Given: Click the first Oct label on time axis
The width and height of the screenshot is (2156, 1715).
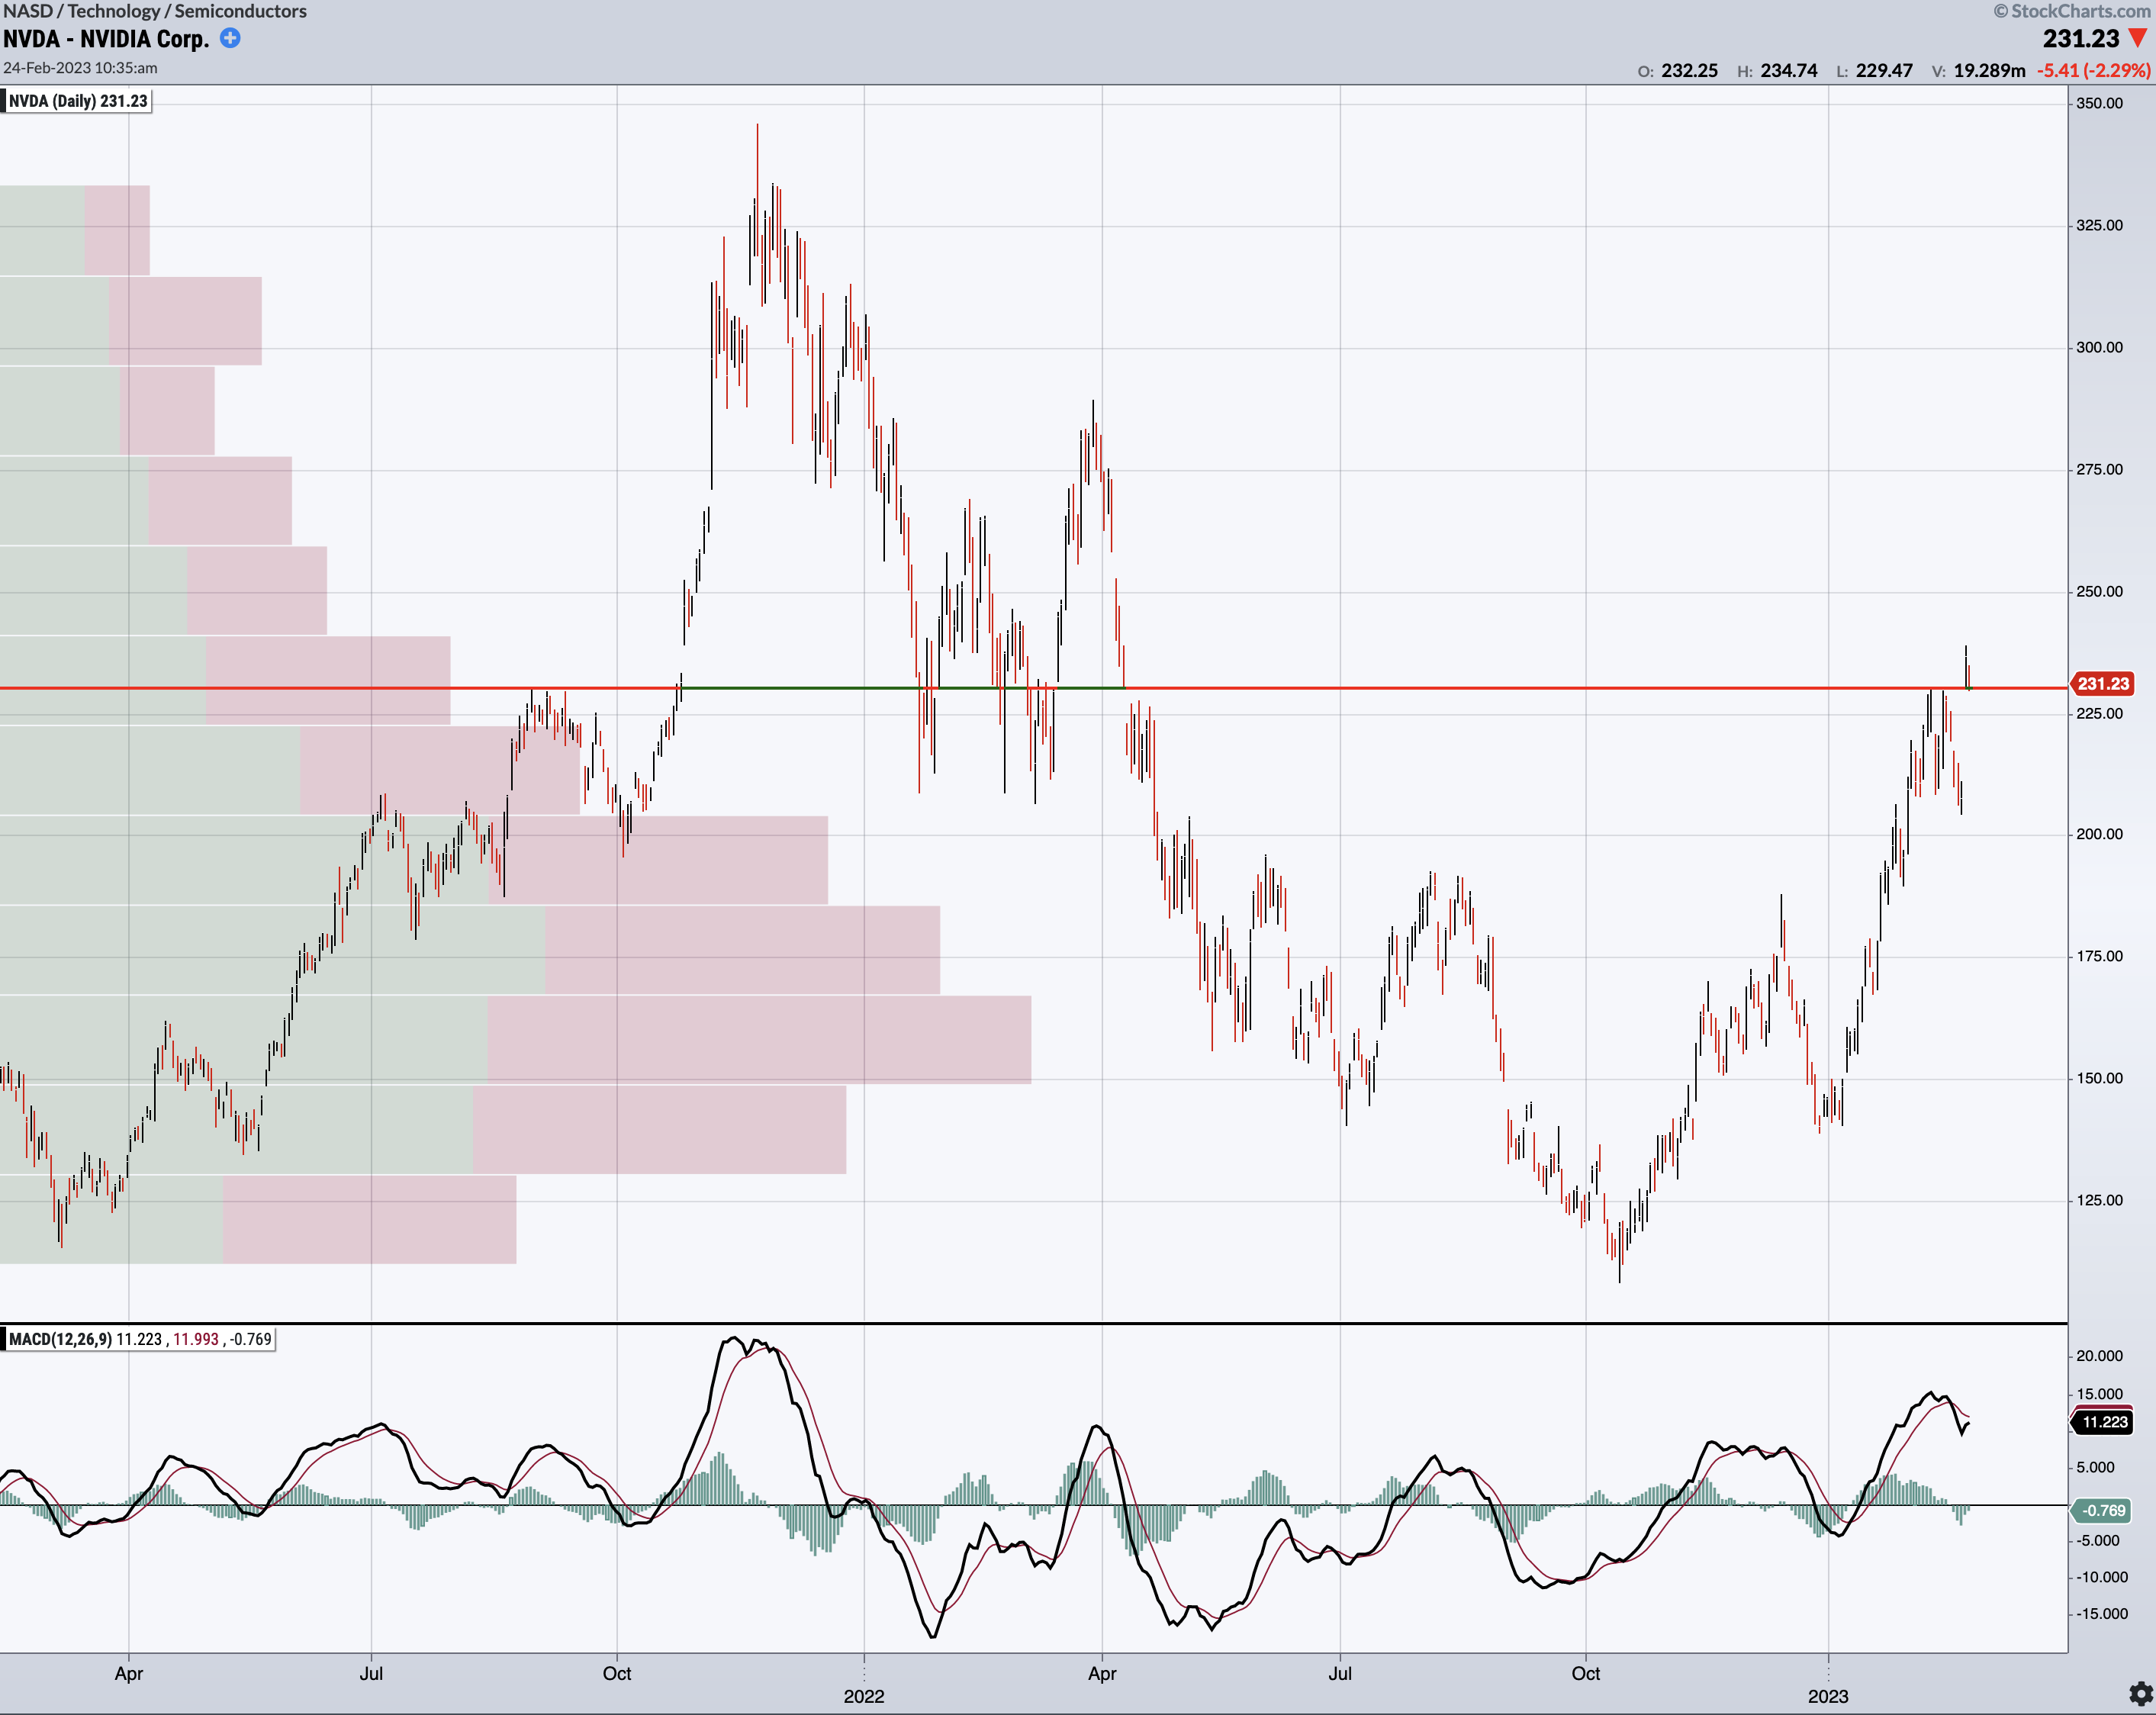Looking at the screenshot, I should pyautogui.click(x=617, y=1674).
